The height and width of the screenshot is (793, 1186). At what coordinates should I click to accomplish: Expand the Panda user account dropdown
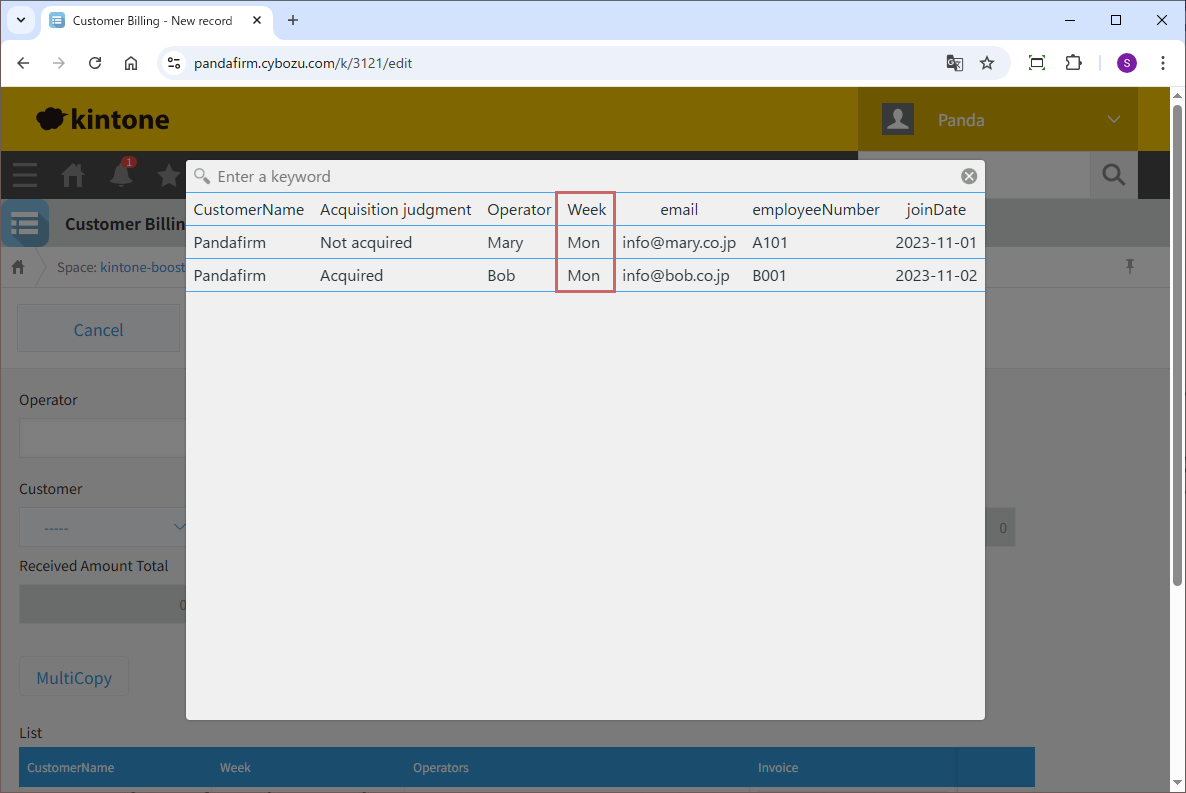[1114, 120]
